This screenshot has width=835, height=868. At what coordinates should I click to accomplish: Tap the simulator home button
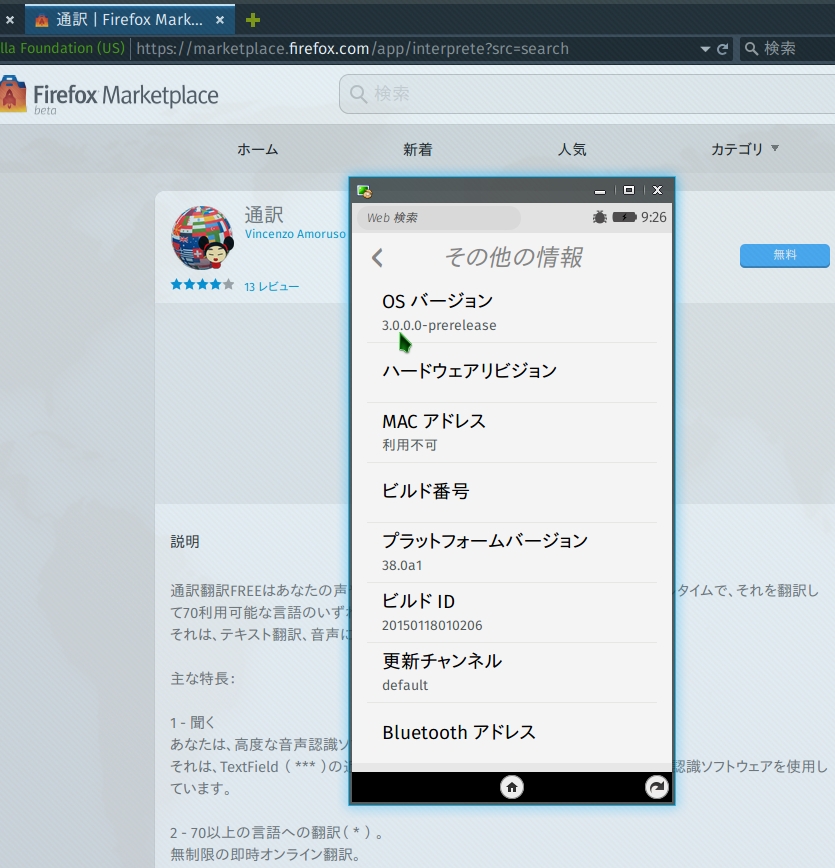(512, 787)
